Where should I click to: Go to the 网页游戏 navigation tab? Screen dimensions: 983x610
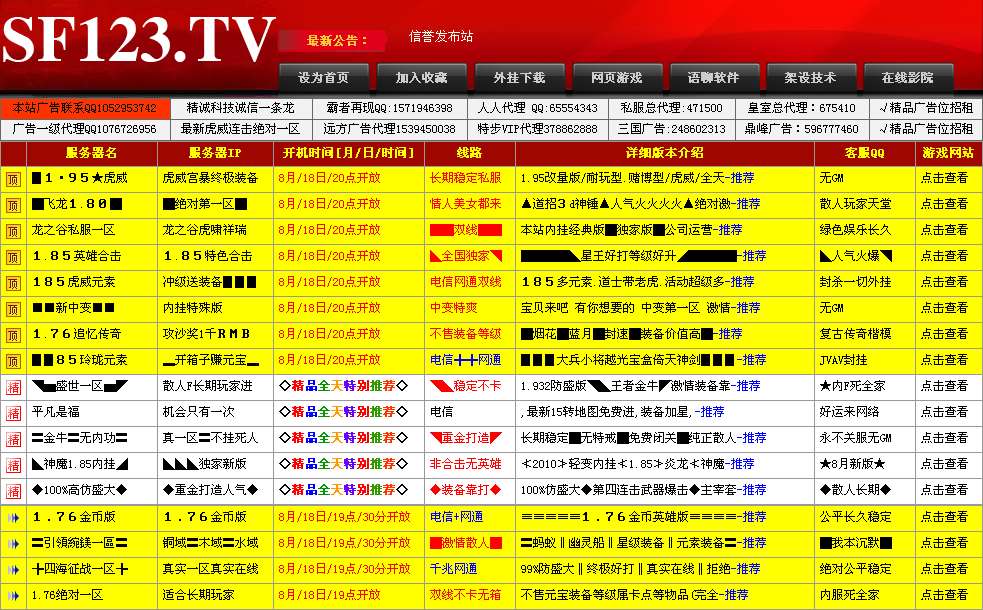616,78
